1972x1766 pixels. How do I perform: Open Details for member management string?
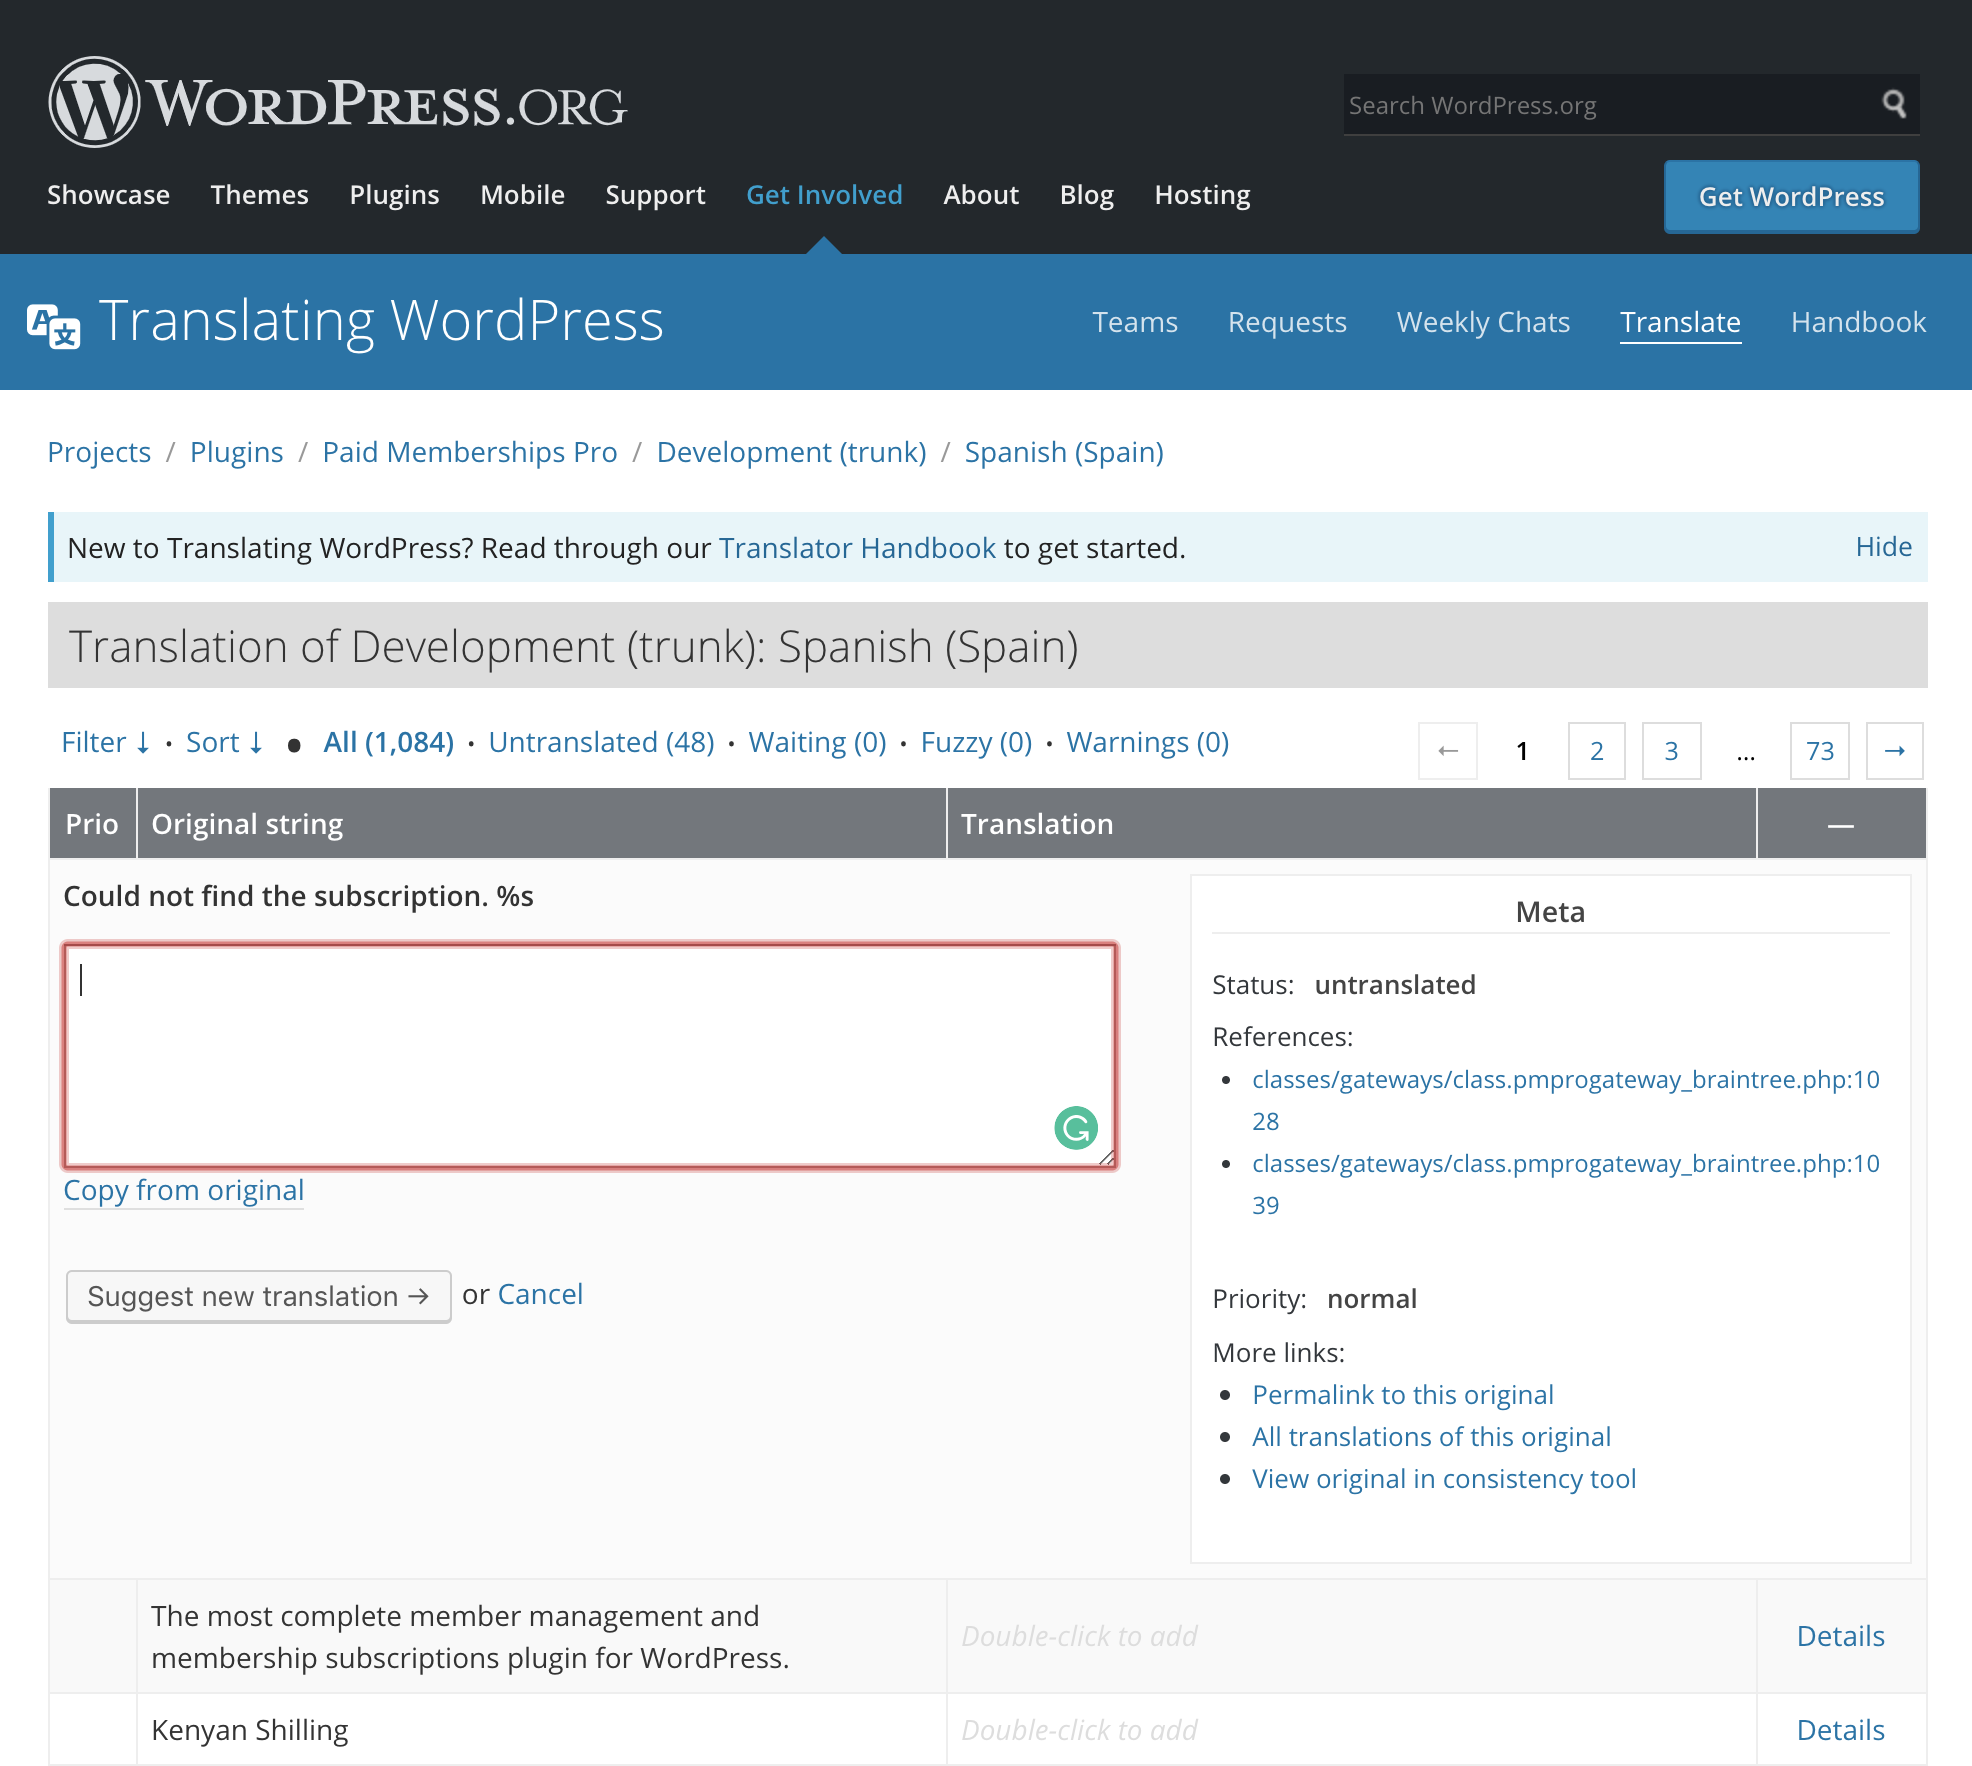(x=1840, y=1636)
